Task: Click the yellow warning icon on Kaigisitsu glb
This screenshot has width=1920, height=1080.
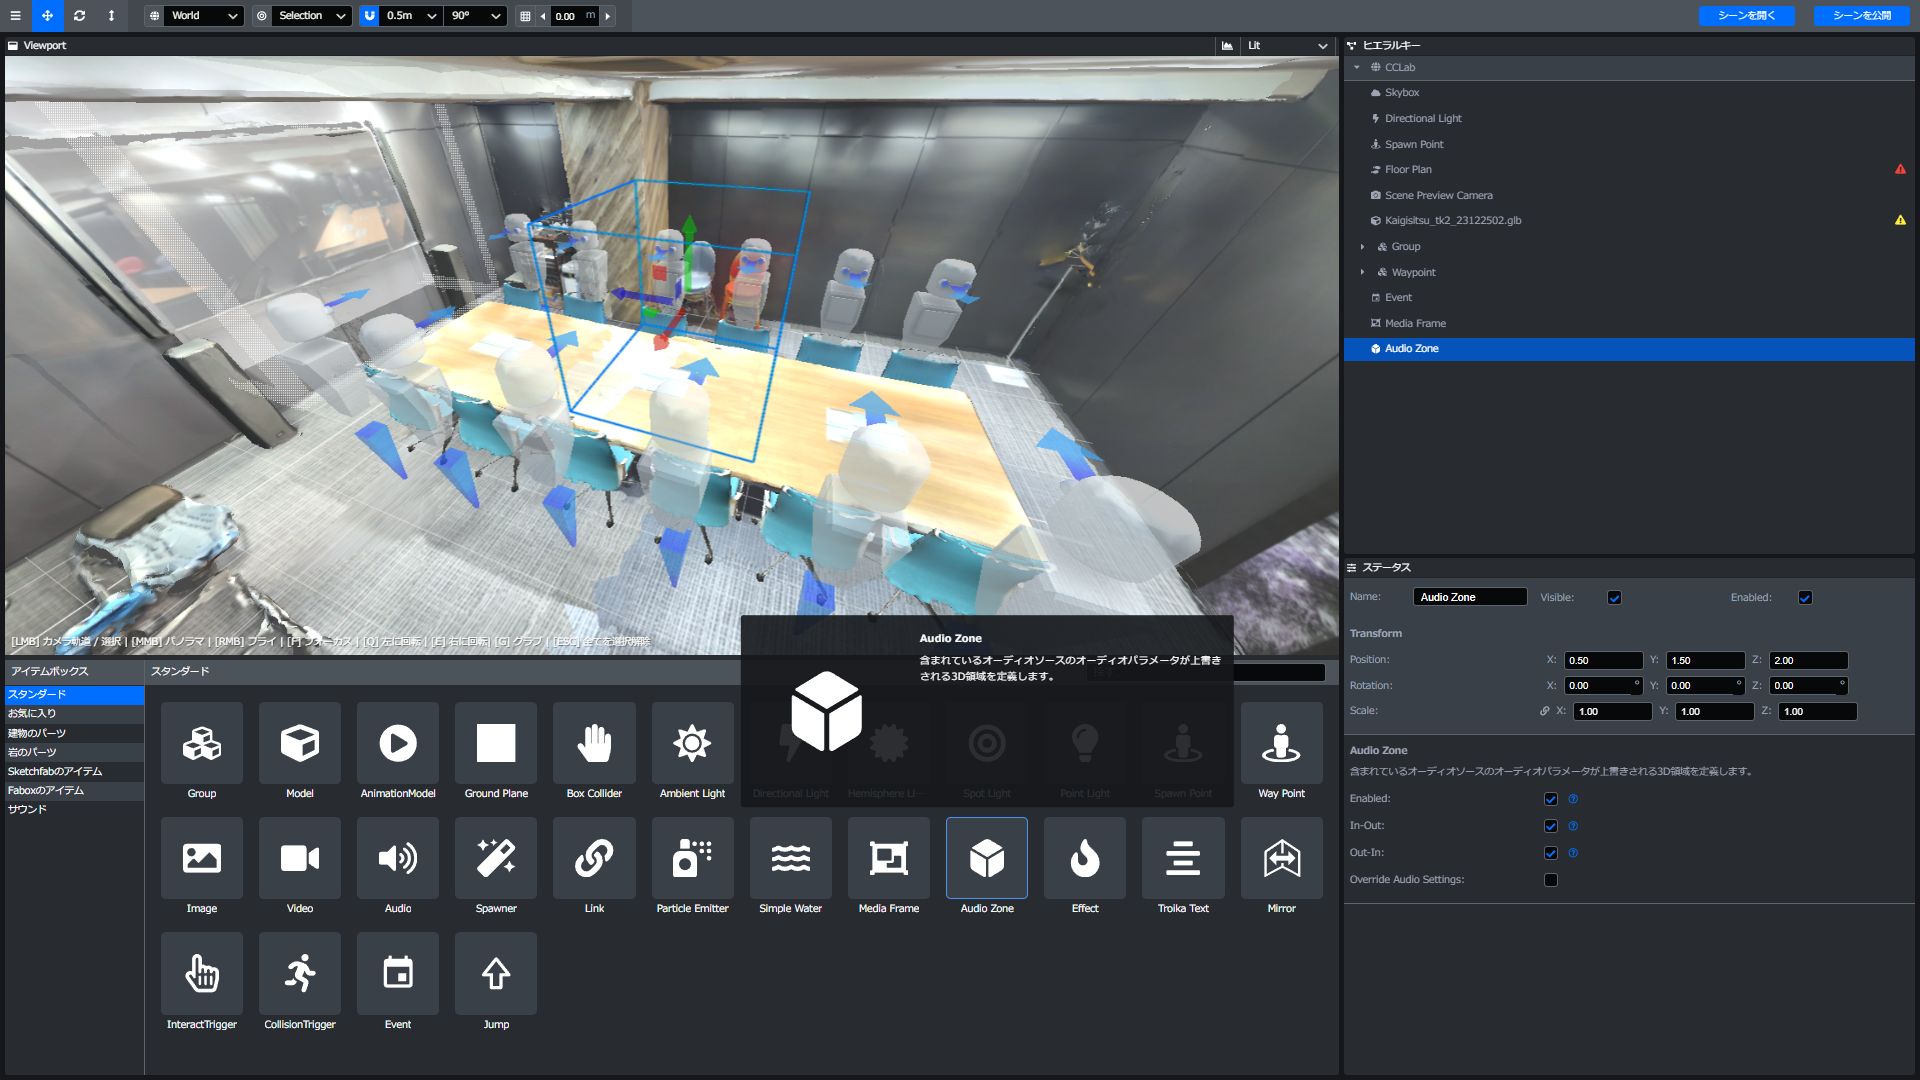Action: tap(1900, 220)
